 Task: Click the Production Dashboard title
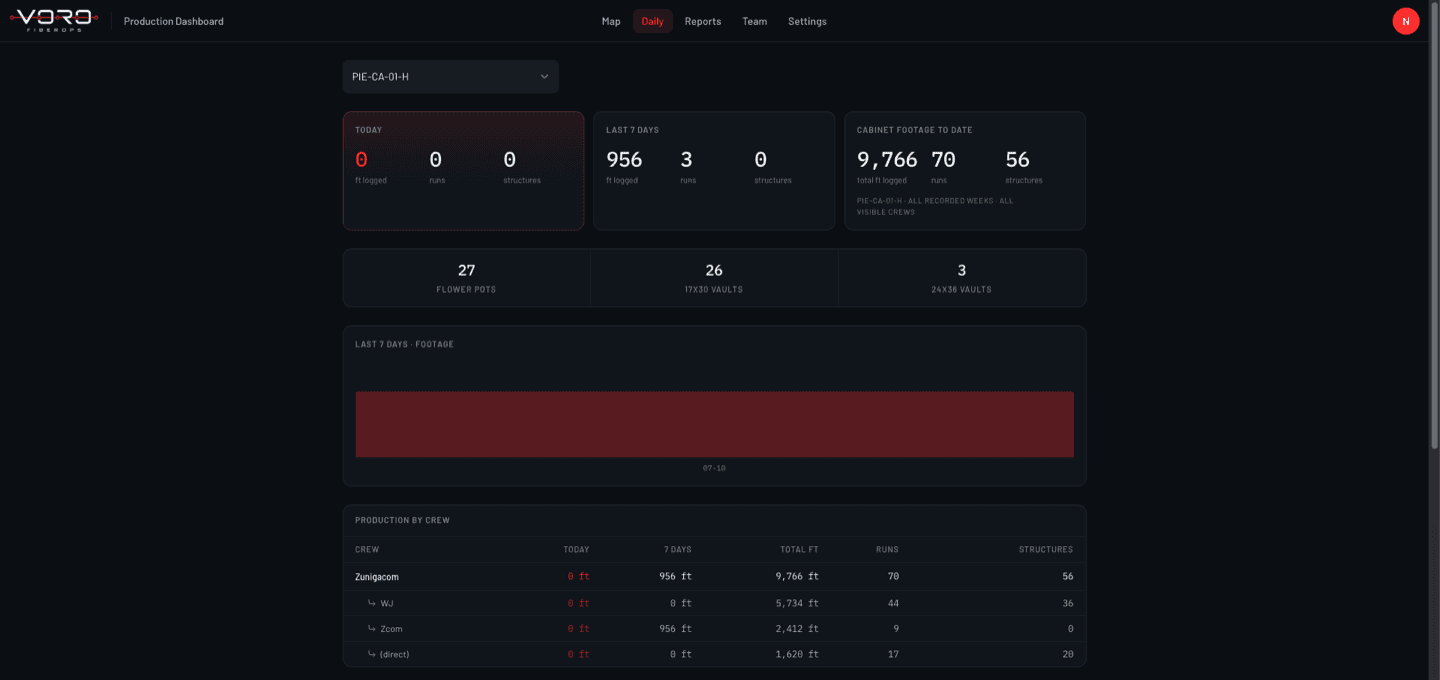[x=174, y=21]
